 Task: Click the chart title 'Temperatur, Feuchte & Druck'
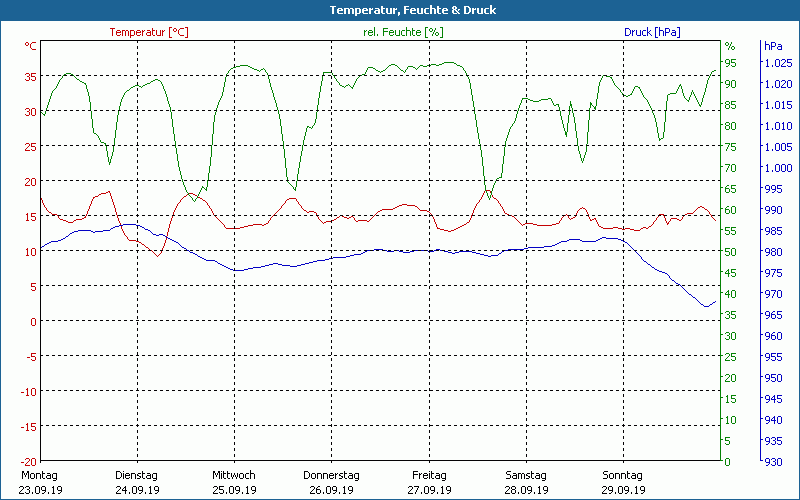coord(413,10)
